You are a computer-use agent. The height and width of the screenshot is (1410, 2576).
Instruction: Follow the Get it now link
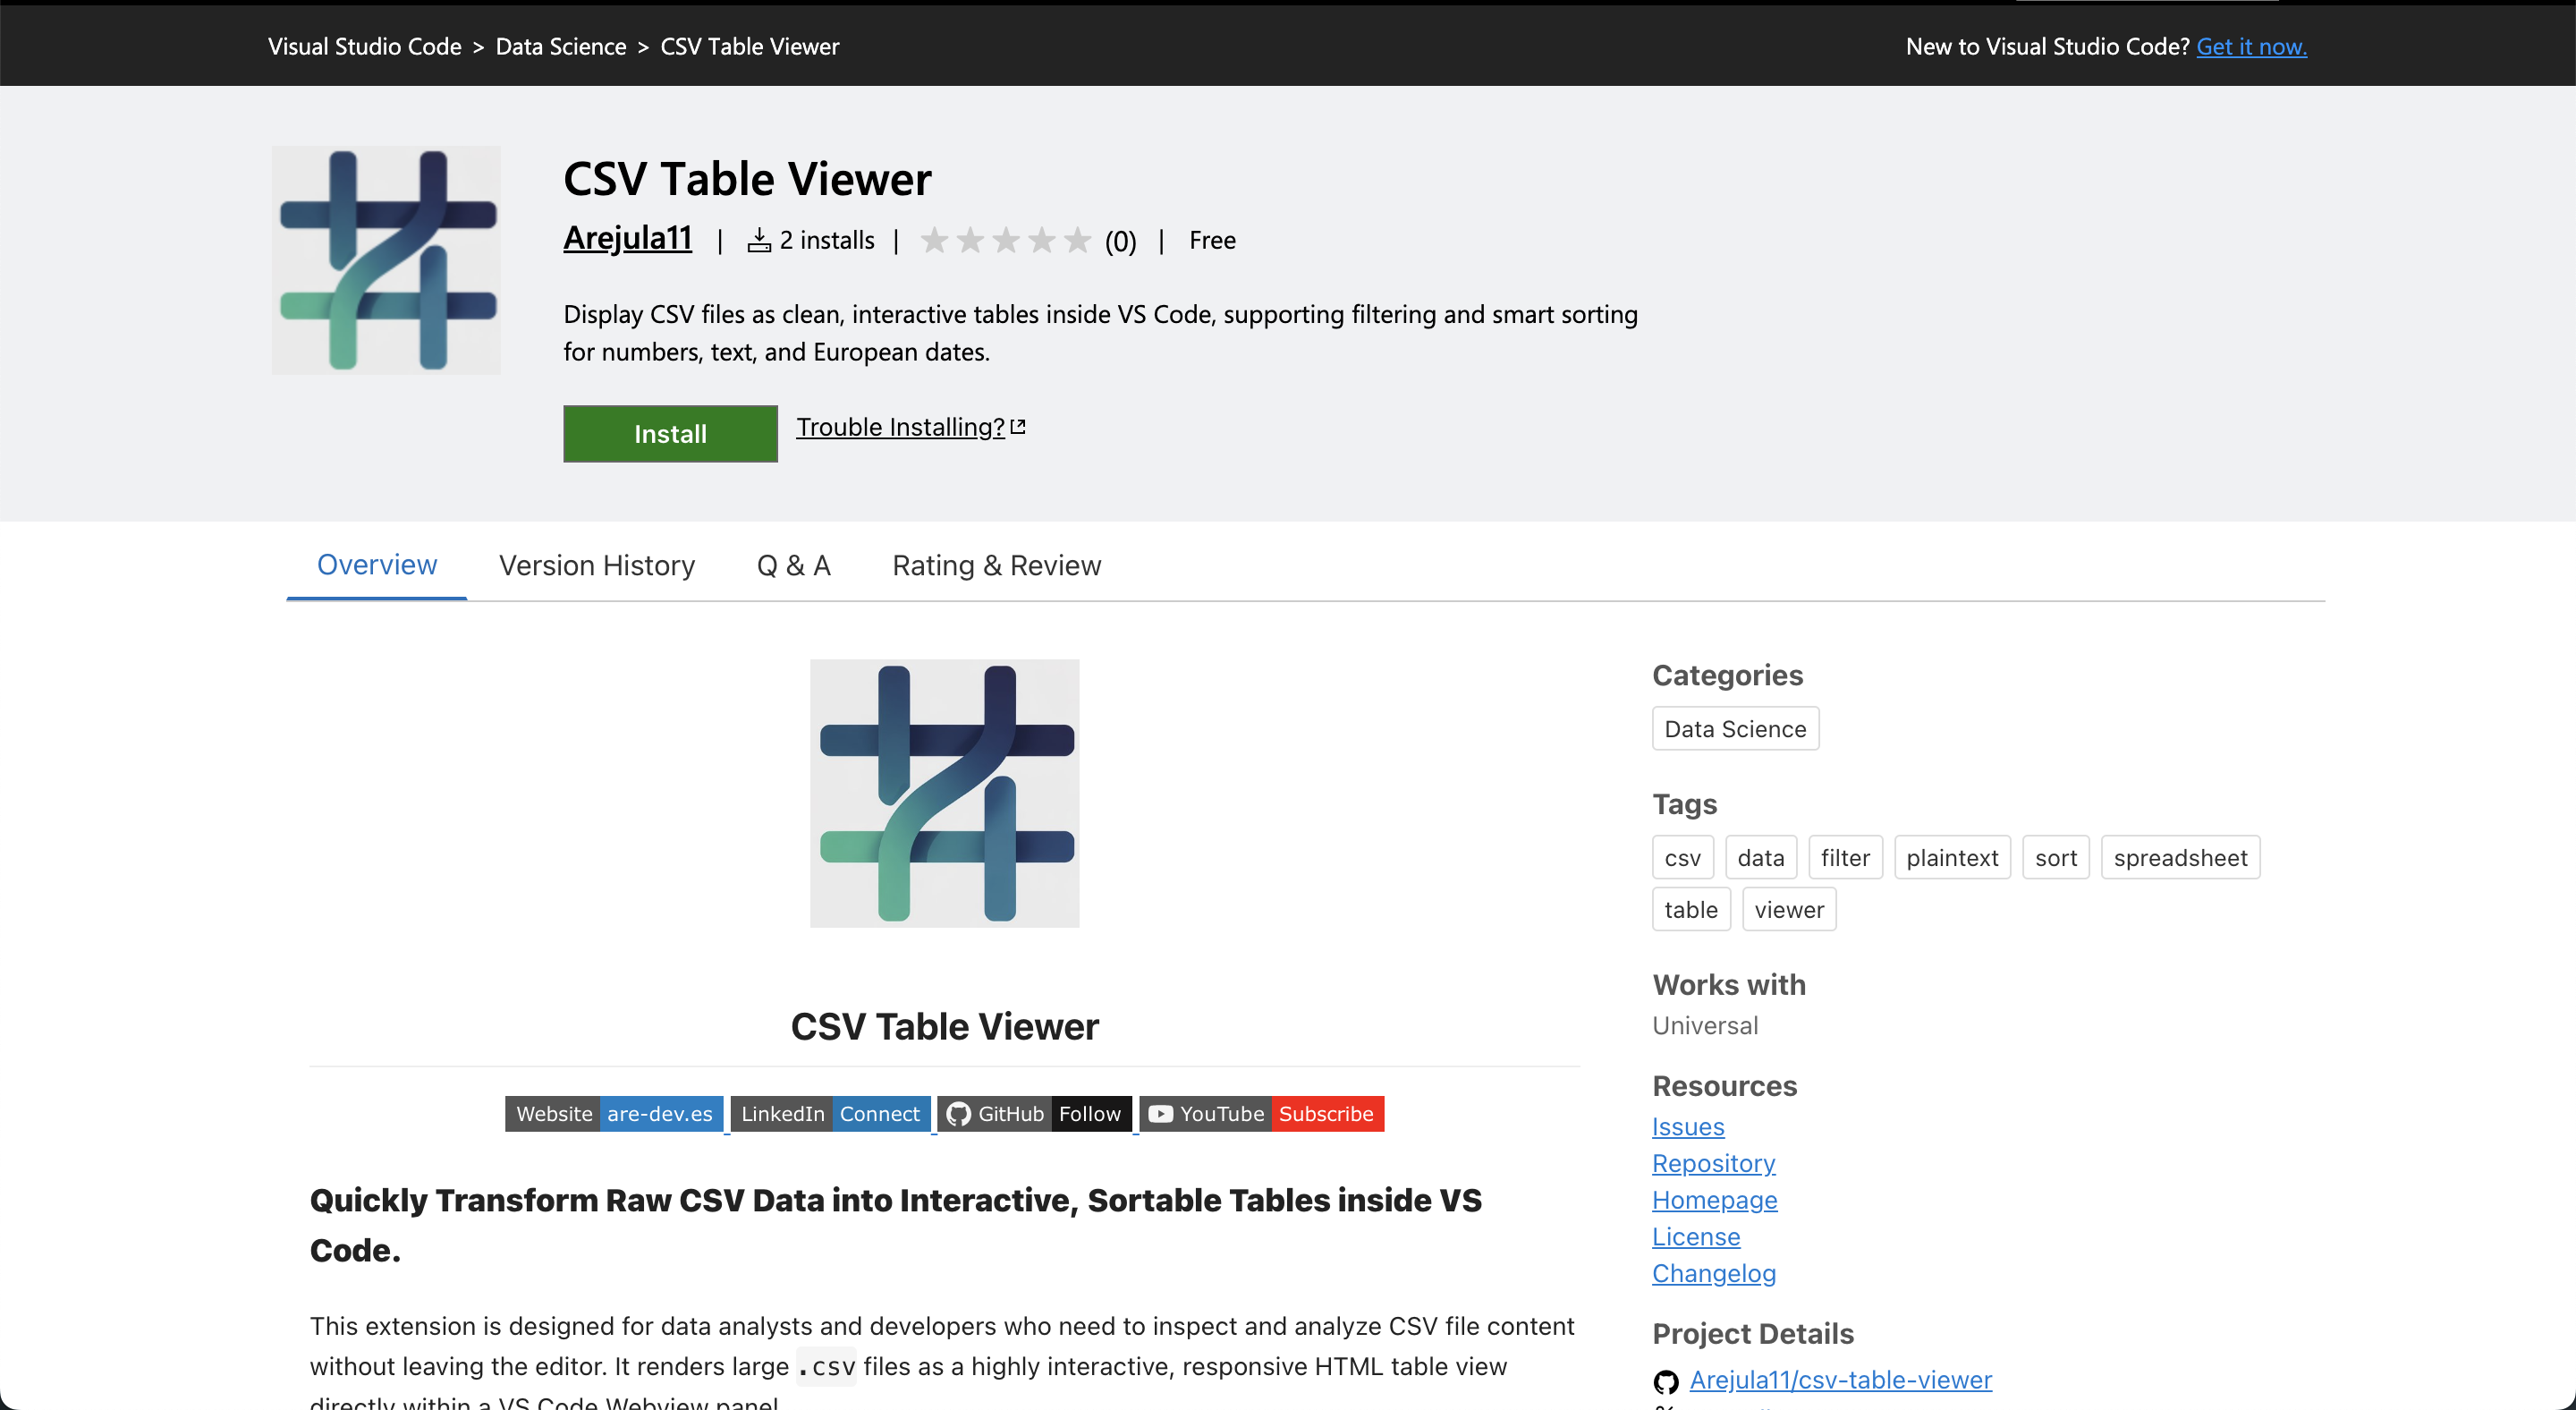[2251, 46]
